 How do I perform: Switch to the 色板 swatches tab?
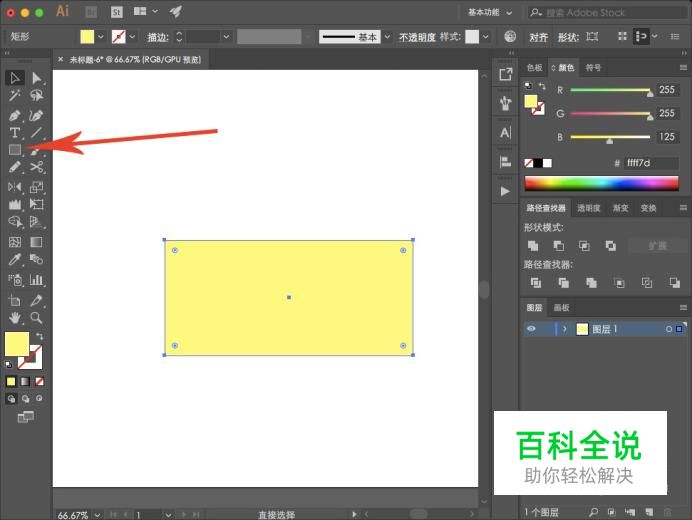pyautogui.click(x=535, y=68)
